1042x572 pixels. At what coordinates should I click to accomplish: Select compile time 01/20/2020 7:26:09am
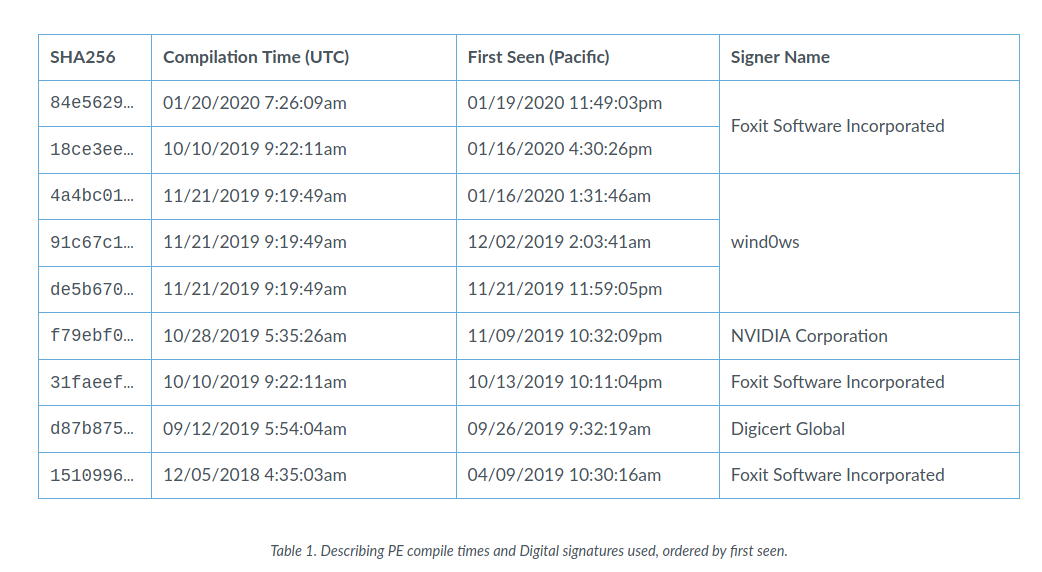[x=255, y=103]
